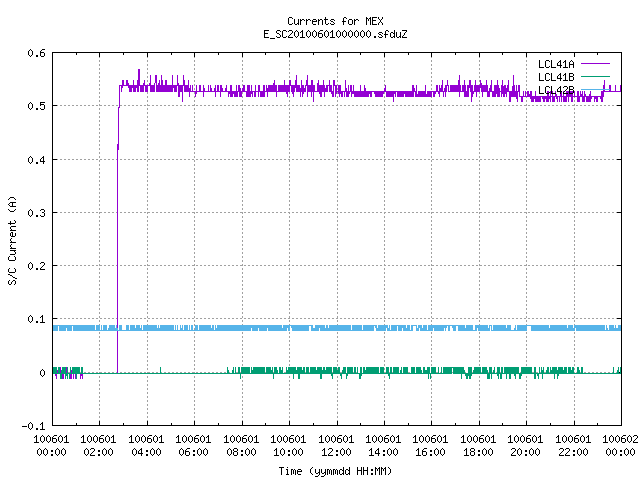Click the 0.2 y-axis tick label
This screenshot has width=640, height=480.
point(36,266)
